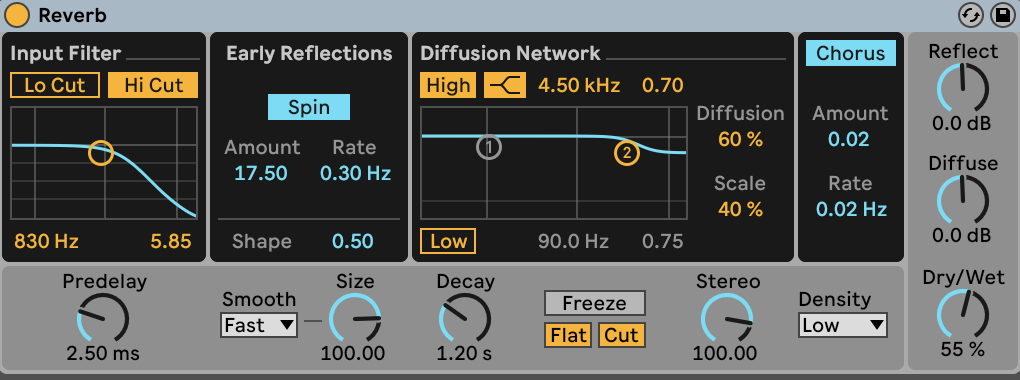This screenshot has height=380, width=1020.
Task: Click the Decay value 1.20 s
Action: point(464,354)
